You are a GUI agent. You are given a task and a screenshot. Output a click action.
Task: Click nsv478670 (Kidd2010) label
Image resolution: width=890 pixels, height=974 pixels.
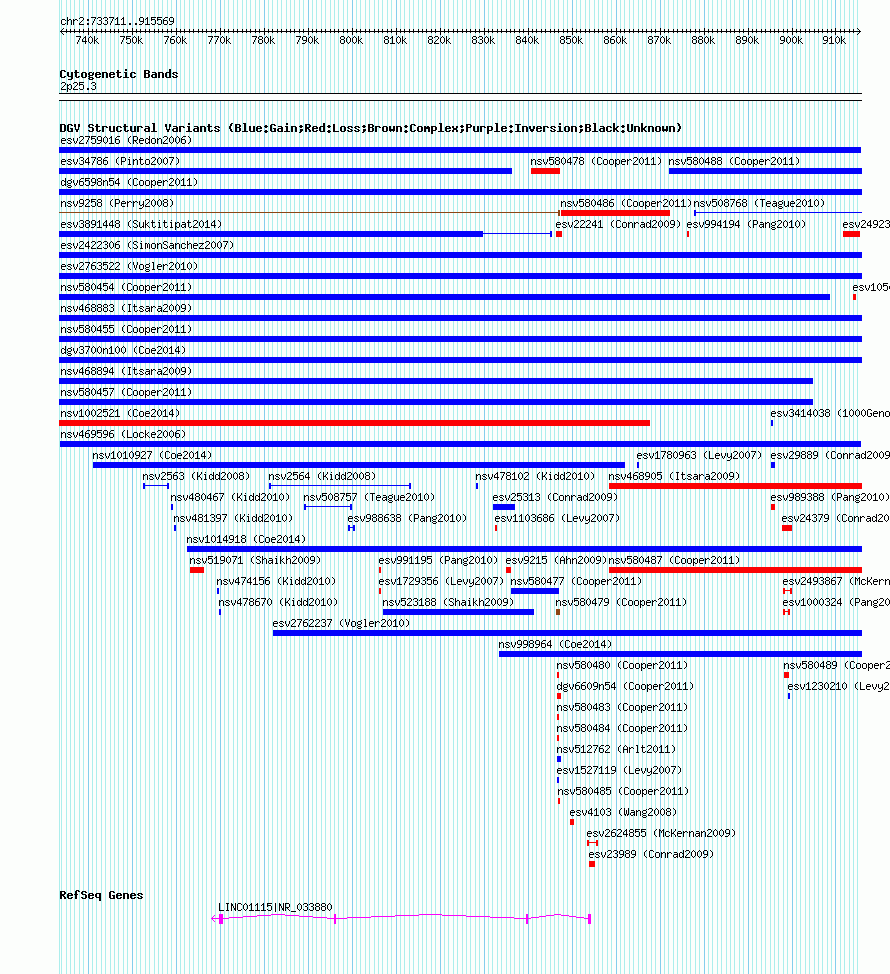pos(278,603)
